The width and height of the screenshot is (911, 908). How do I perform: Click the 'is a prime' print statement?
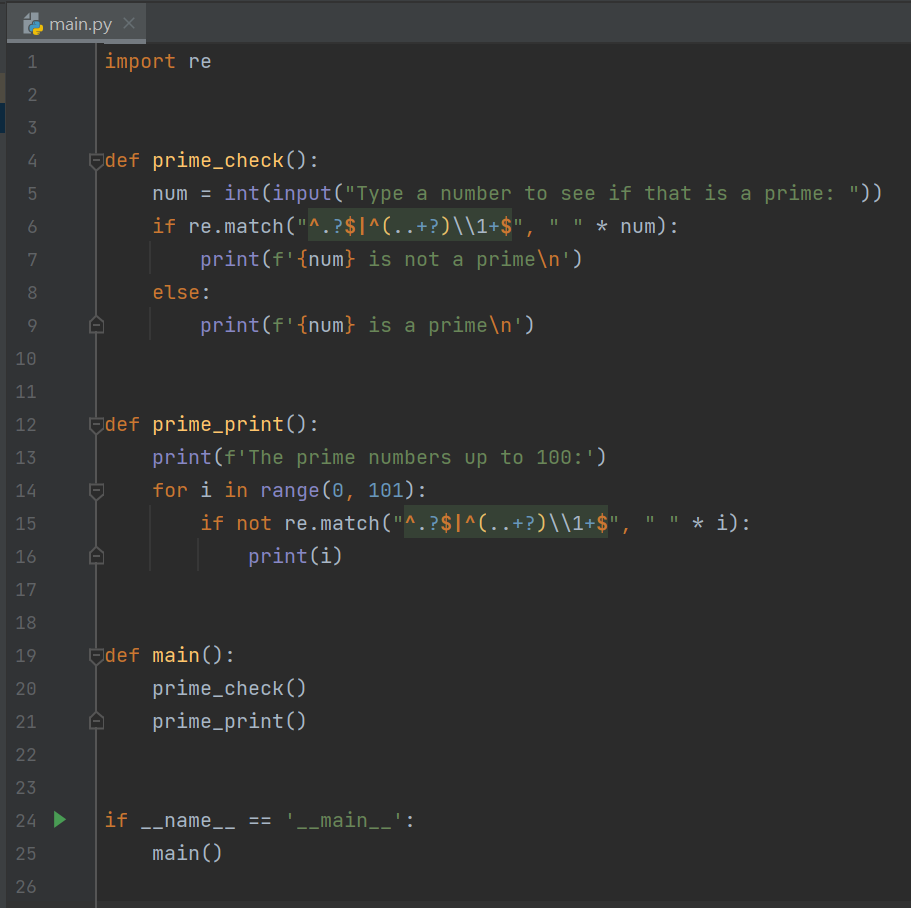(x=367, y=325)
